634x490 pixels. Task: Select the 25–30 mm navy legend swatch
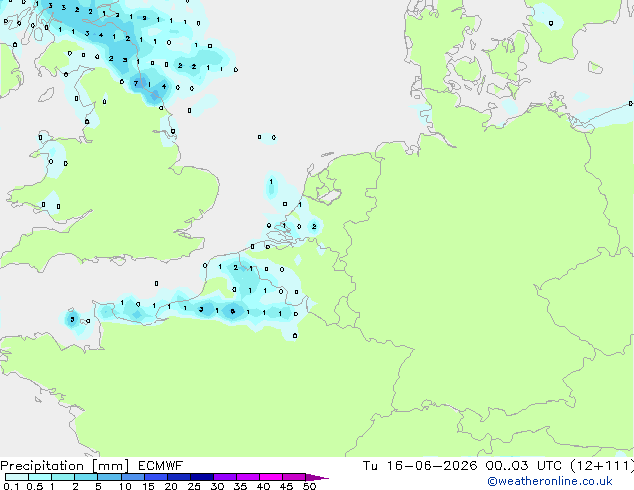tap(202, 477)
